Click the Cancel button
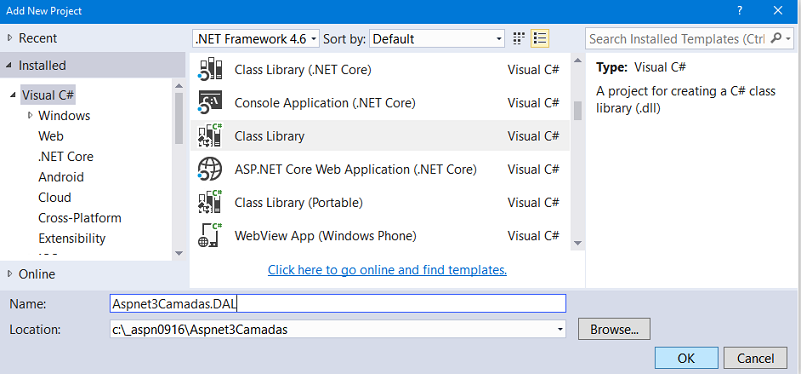 pyautogui.click(x=756, y=358)
